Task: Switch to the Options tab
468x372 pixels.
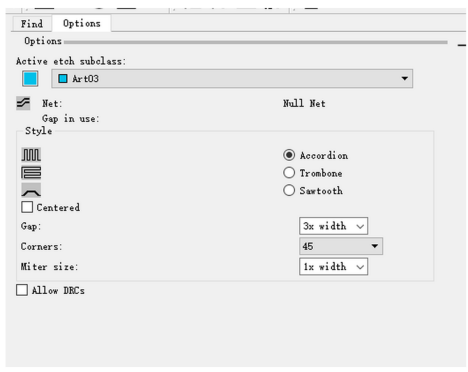Action: pos(82,23)
